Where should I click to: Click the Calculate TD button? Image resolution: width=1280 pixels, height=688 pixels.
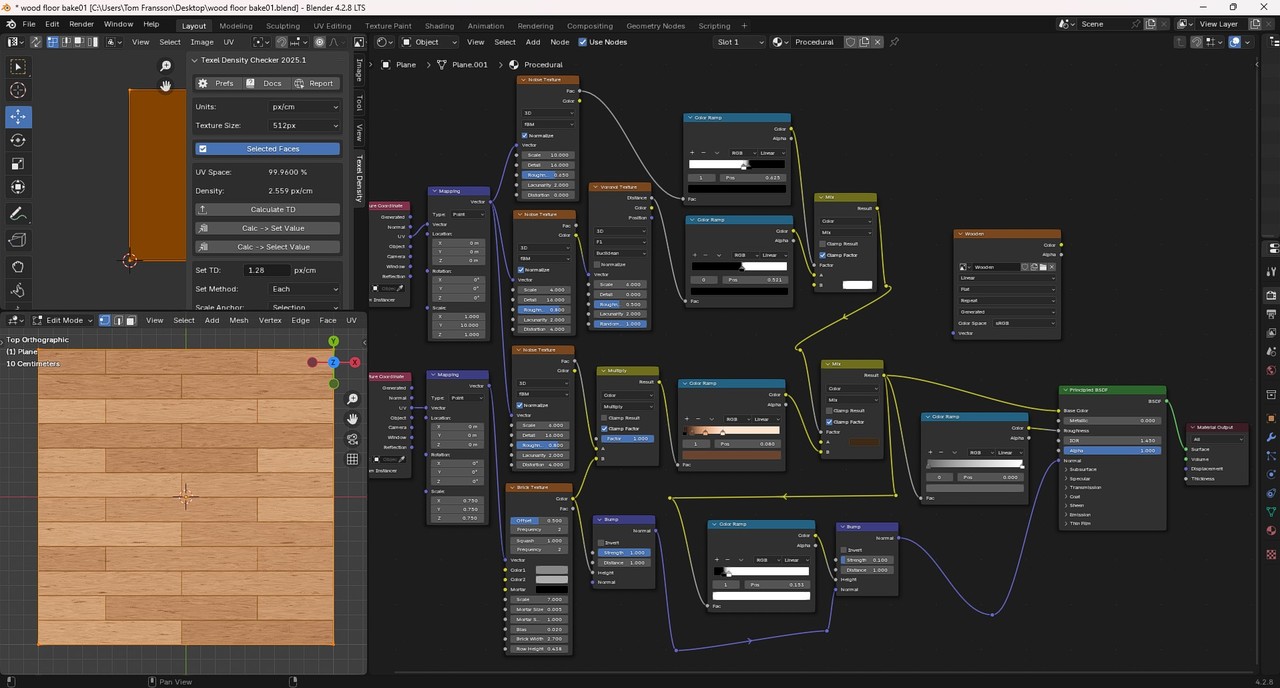(267, 210)
